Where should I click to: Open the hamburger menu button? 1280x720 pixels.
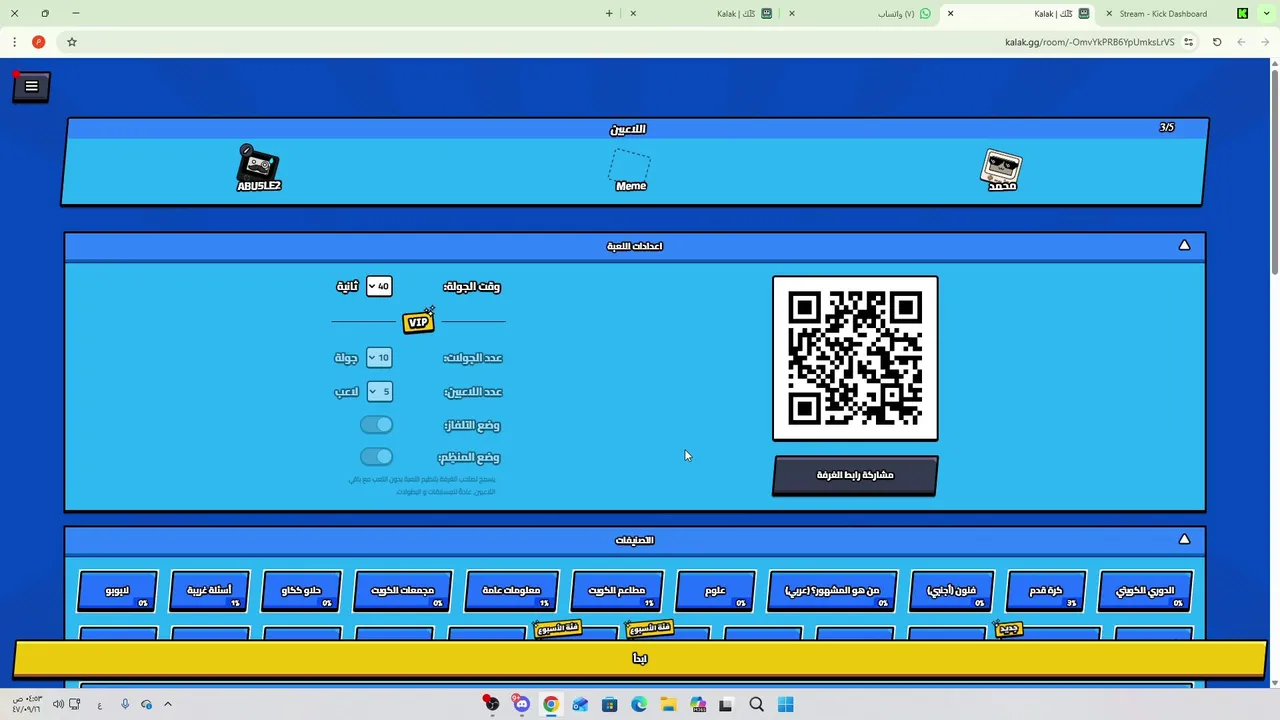point(31,87)
